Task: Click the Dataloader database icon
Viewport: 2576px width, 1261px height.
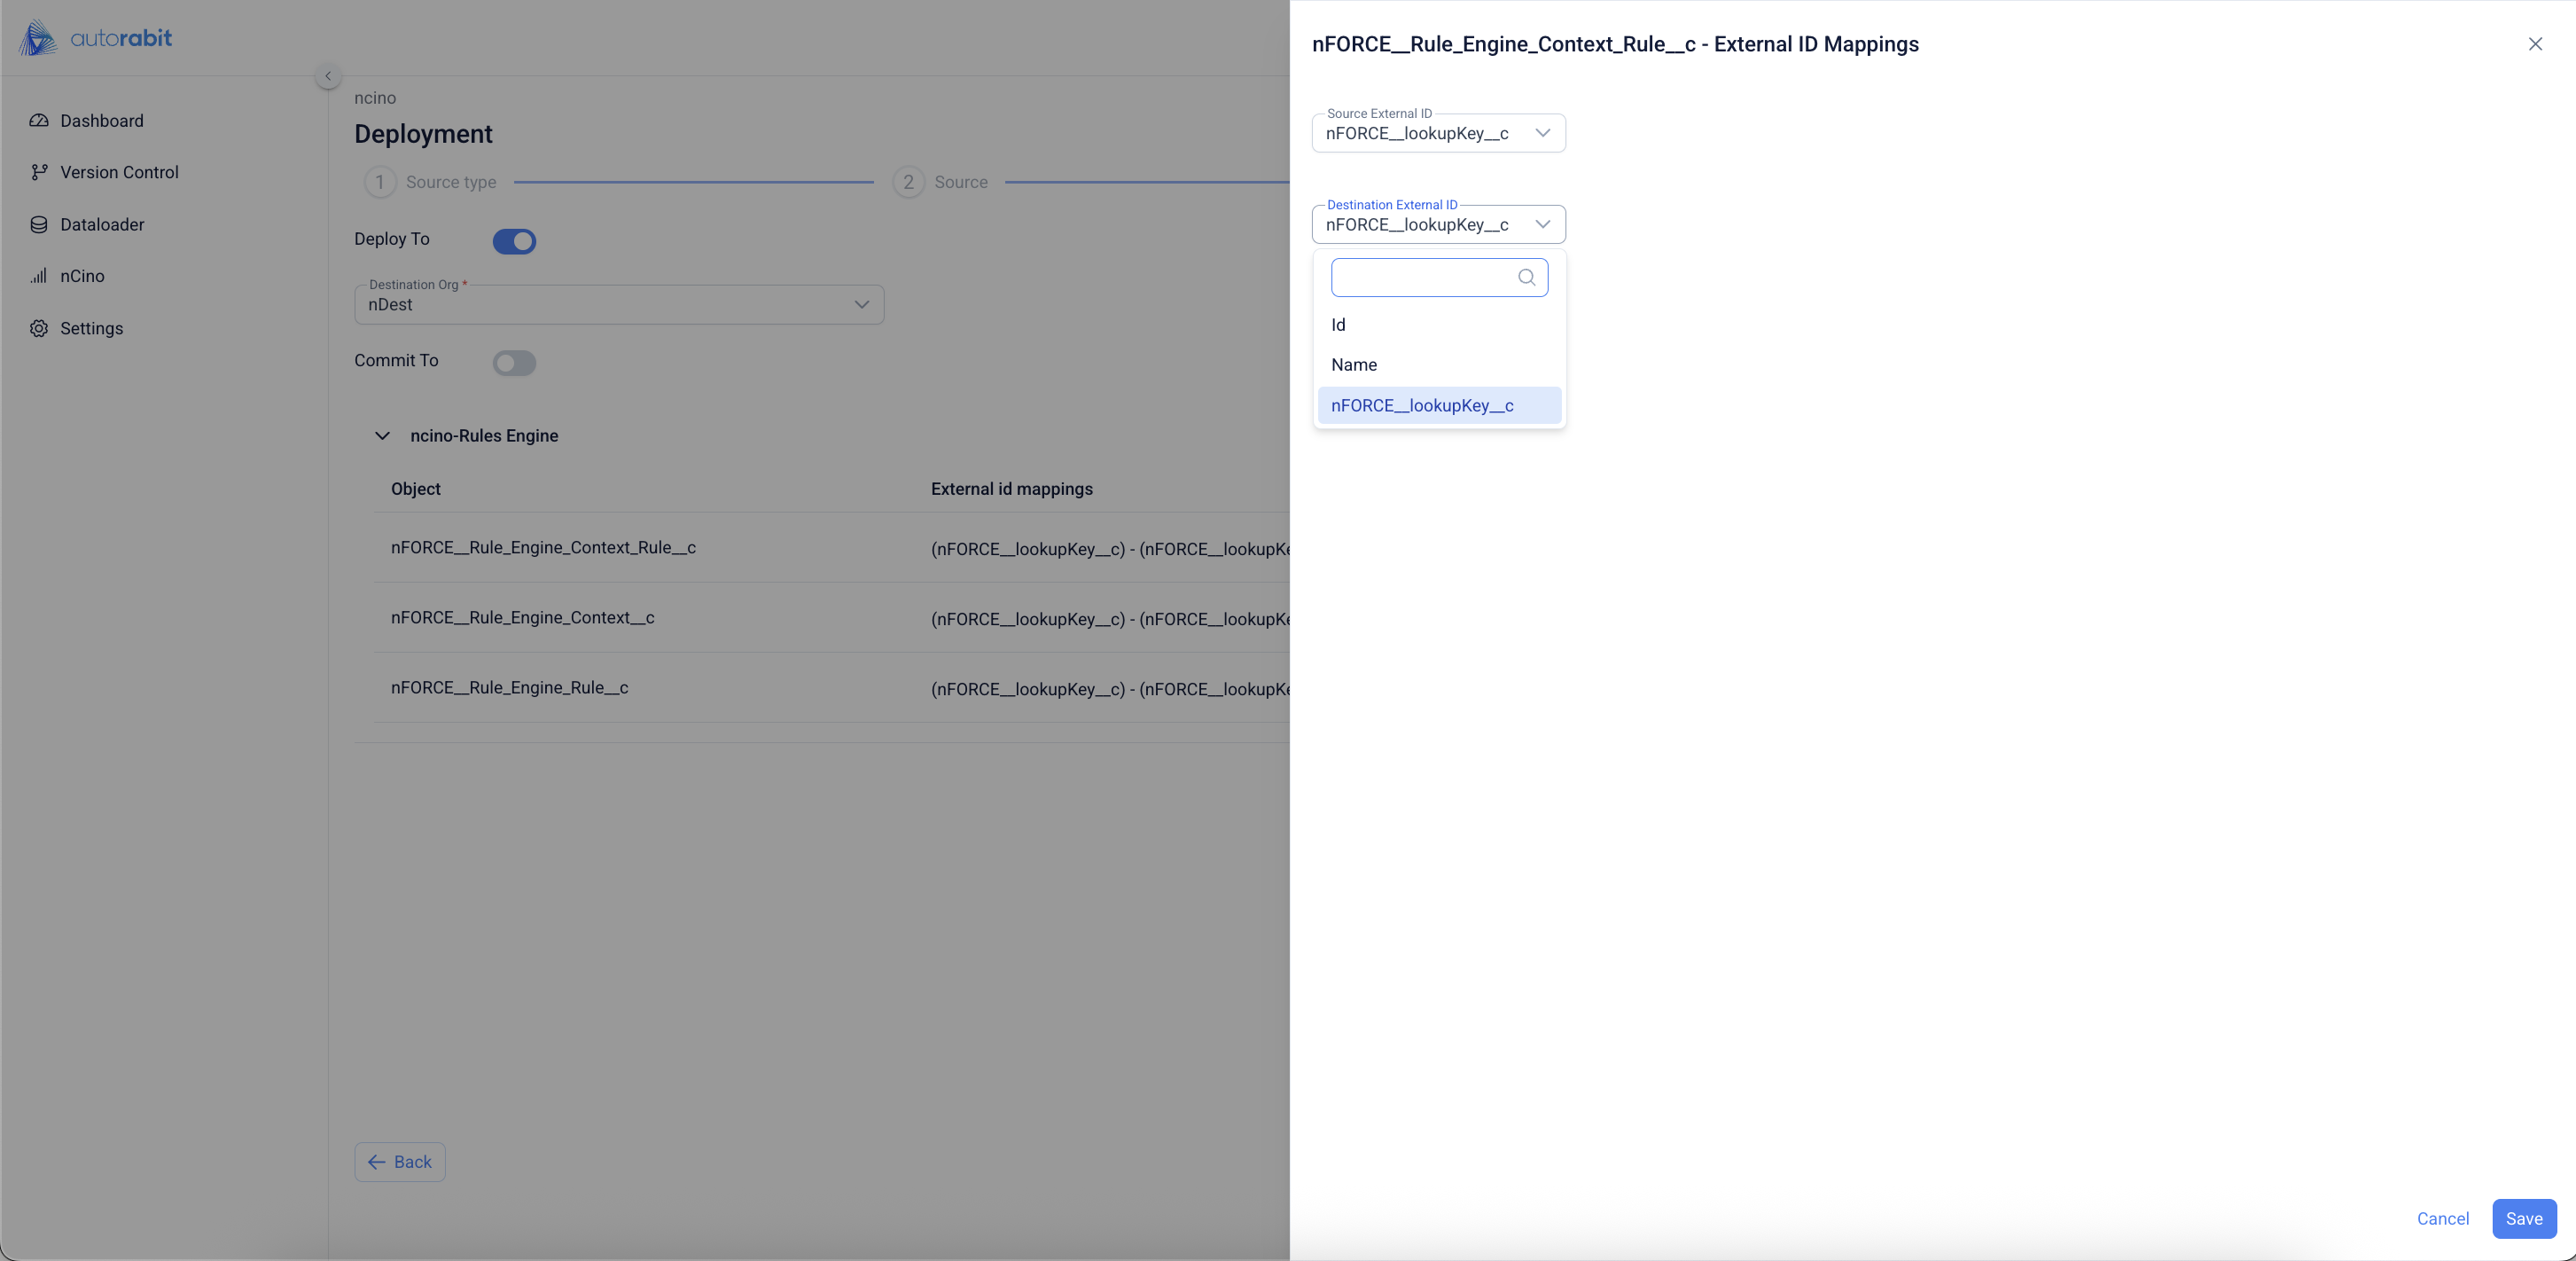Action: (39, 225)
